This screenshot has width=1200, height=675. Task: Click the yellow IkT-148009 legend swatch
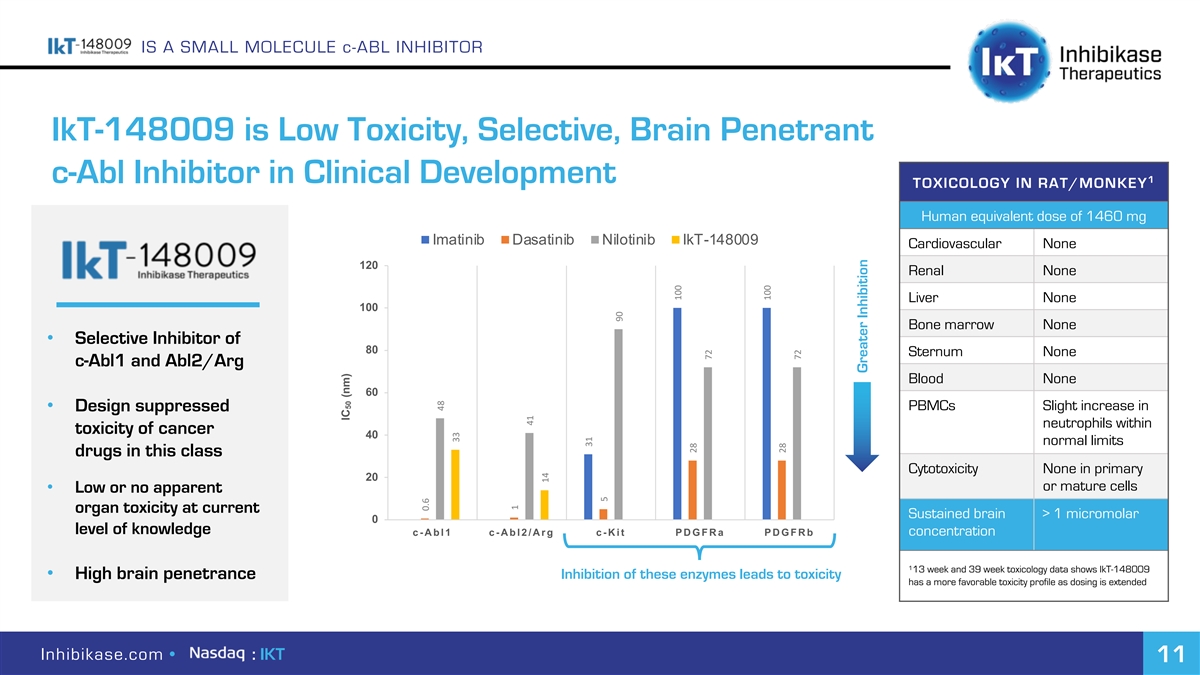675,240
